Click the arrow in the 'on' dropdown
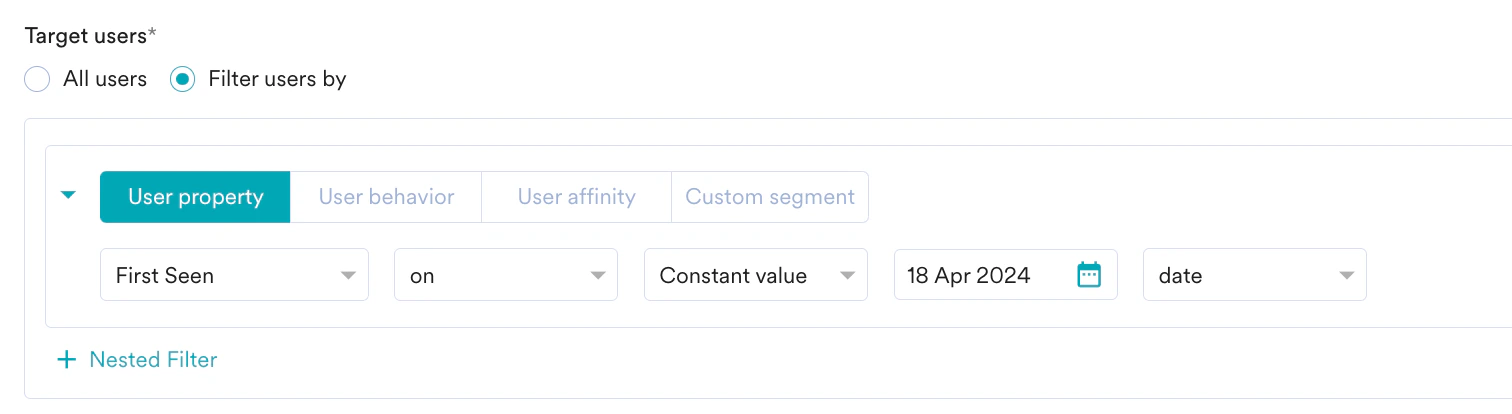Screen dimensions: 1512x414 pyautogui.click(x=598, y=275)
